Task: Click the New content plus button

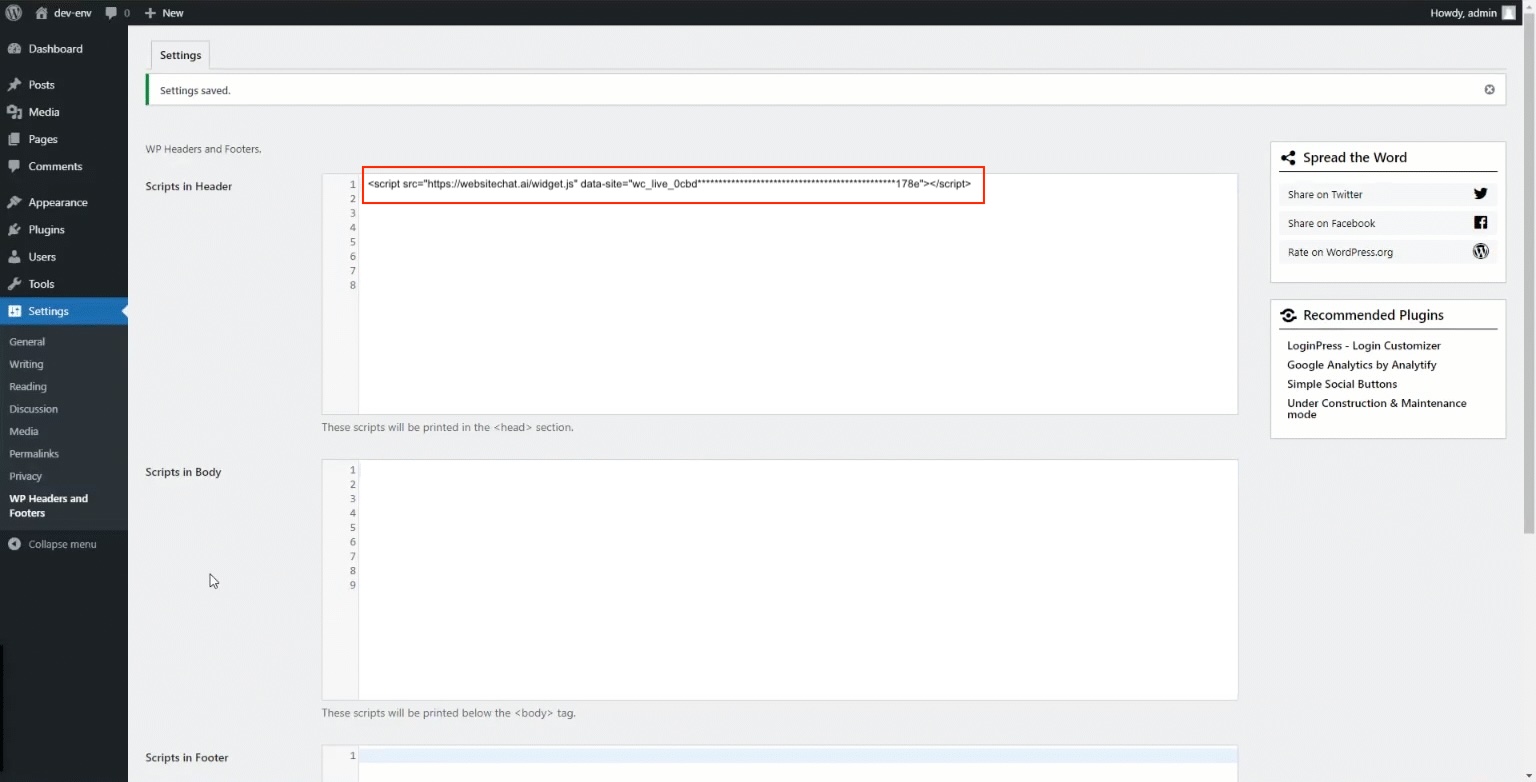Action: click(164, 13)
